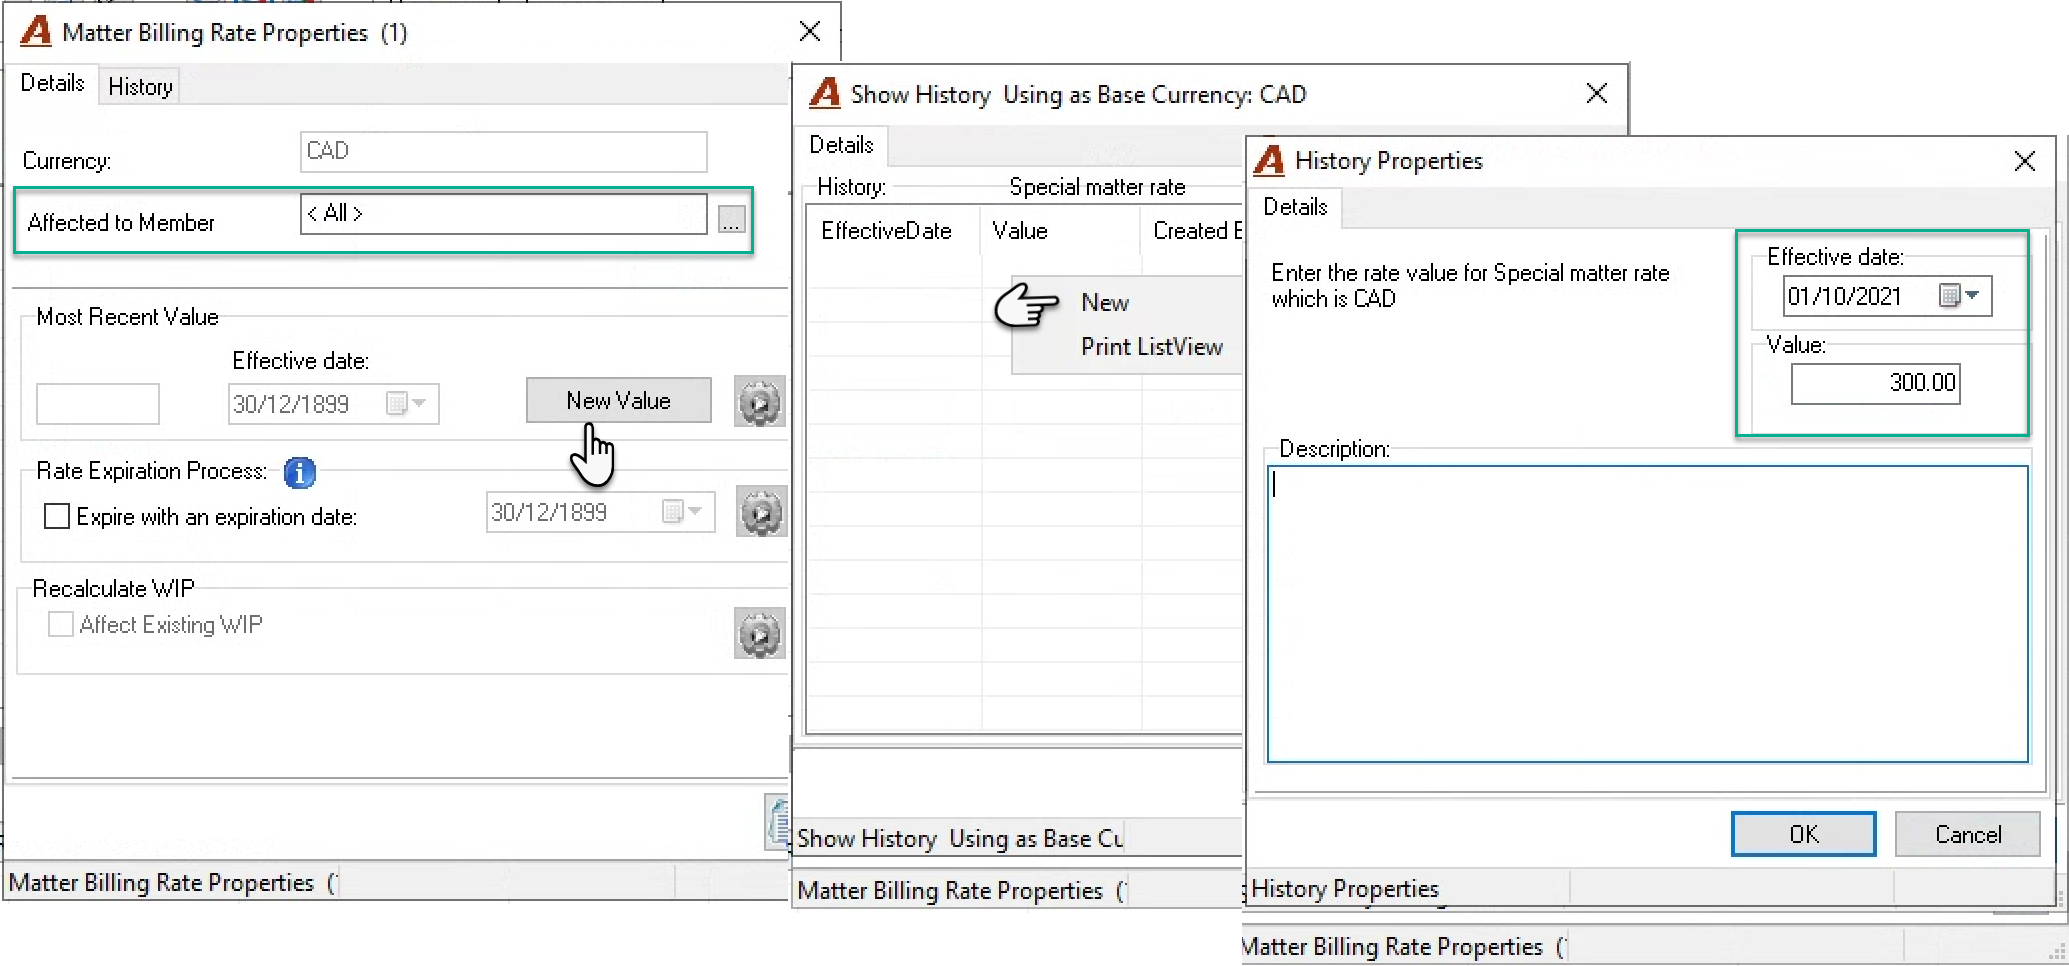The height and width of the screenshot is (966, 2069).
Task: Click the Value field showing 300.00
Action: point(1876,383)
